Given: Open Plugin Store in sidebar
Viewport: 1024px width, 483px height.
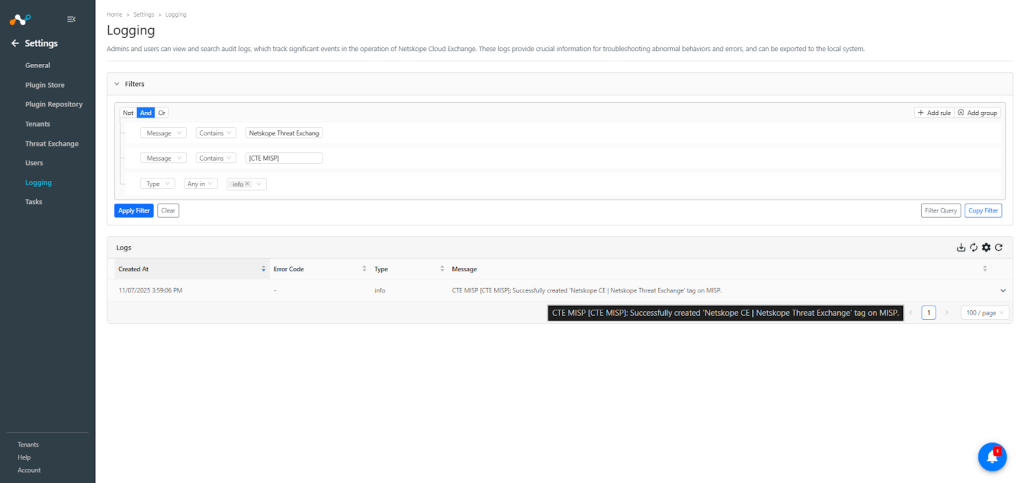Looking at the screenshot, I should point(45,85).
